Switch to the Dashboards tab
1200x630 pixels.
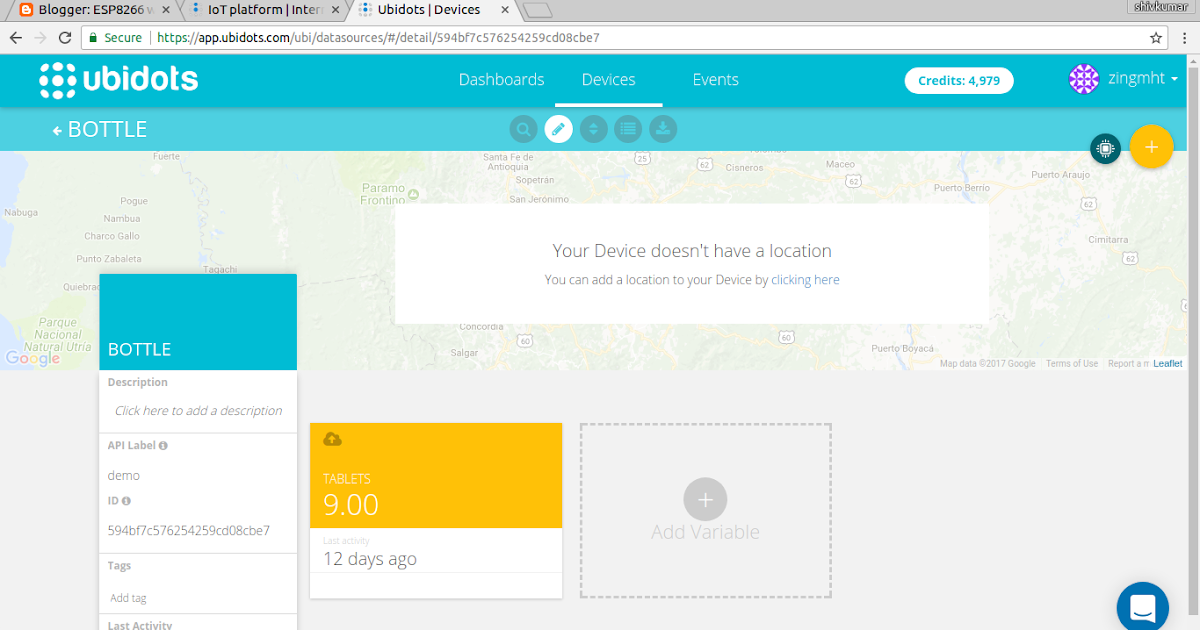[501, 79]
